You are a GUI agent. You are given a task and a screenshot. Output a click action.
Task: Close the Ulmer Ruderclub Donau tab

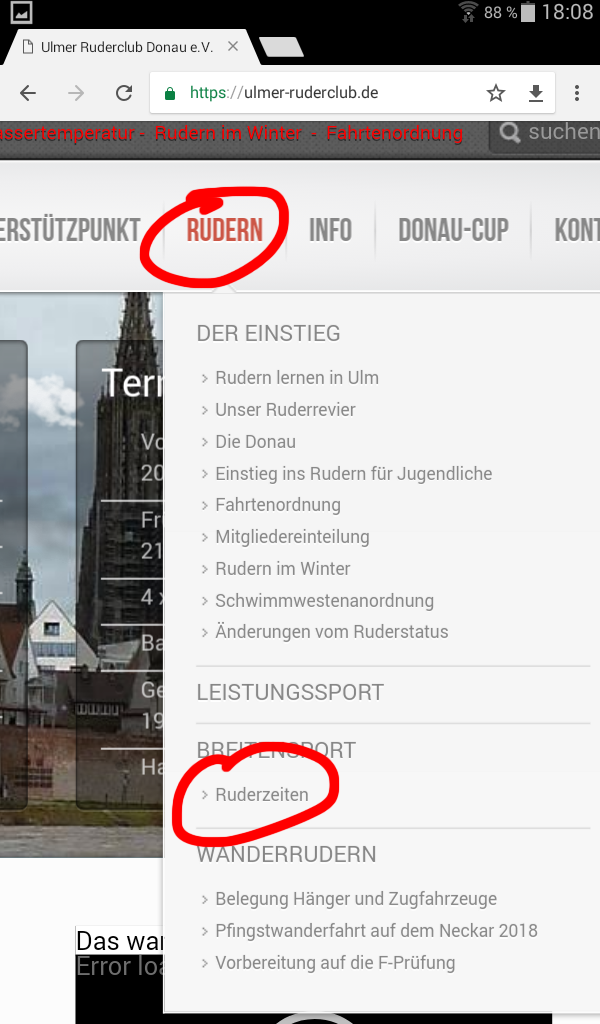232,47
